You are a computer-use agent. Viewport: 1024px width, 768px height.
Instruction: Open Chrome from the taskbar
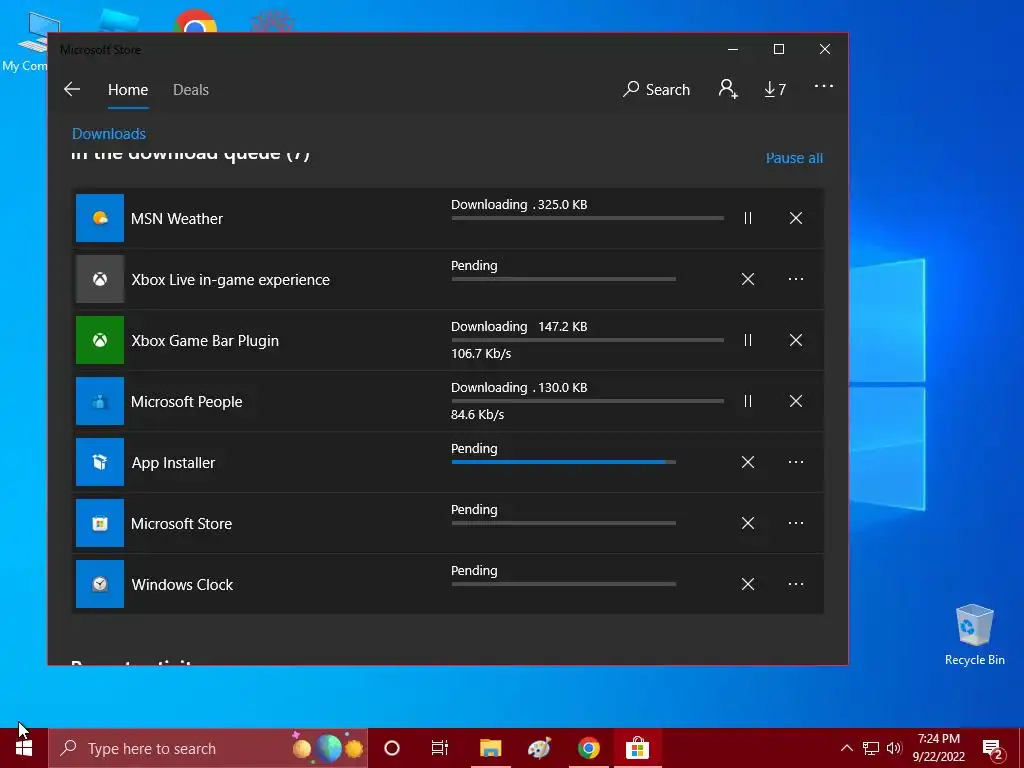click(588, 748)
